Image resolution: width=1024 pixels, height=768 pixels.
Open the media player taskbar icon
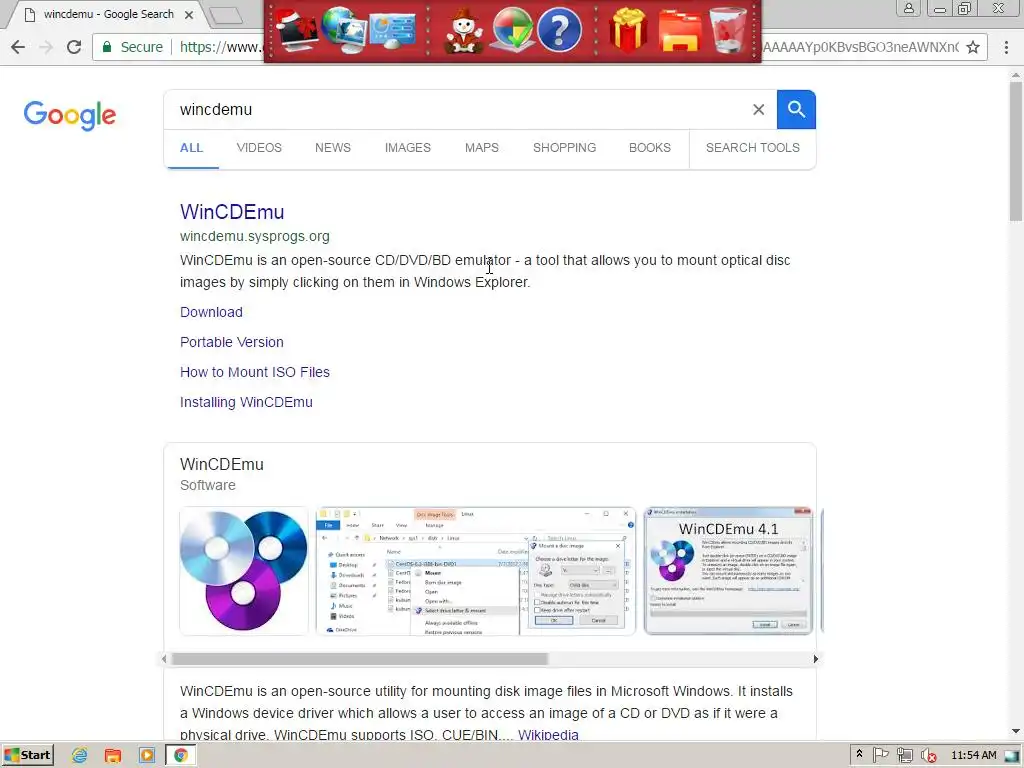pos(147,756)
